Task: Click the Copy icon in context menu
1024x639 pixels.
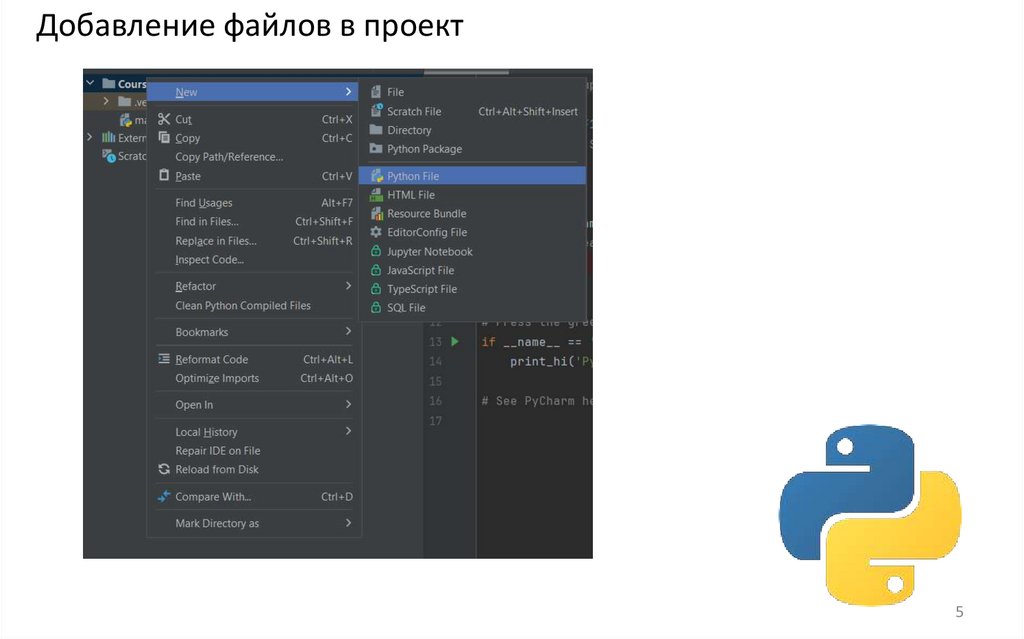Action: click(x=164, y=137)
